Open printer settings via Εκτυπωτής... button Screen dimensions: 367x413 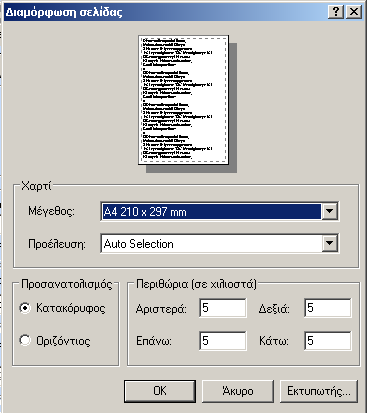(319, 391)
